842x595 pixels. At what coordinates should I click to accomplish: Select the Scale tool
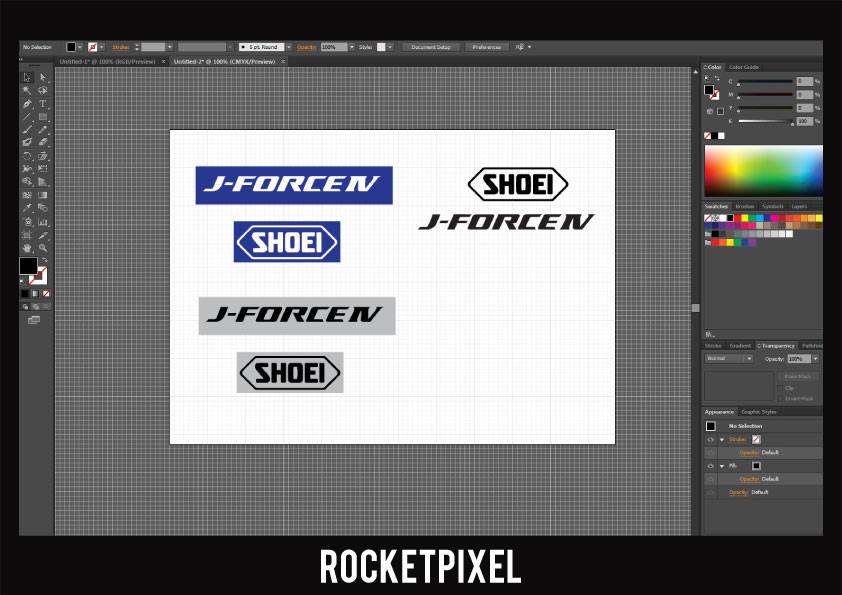coord(43,156)
